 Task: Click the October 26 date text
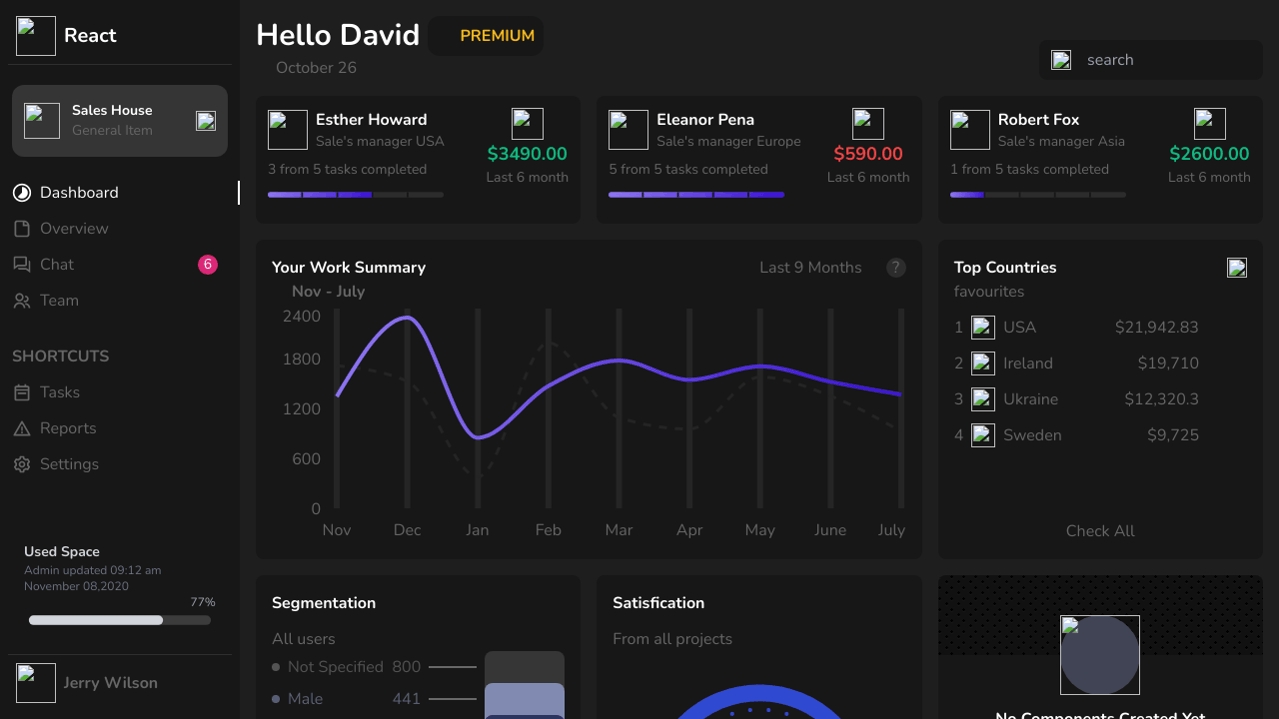point(316,68)
